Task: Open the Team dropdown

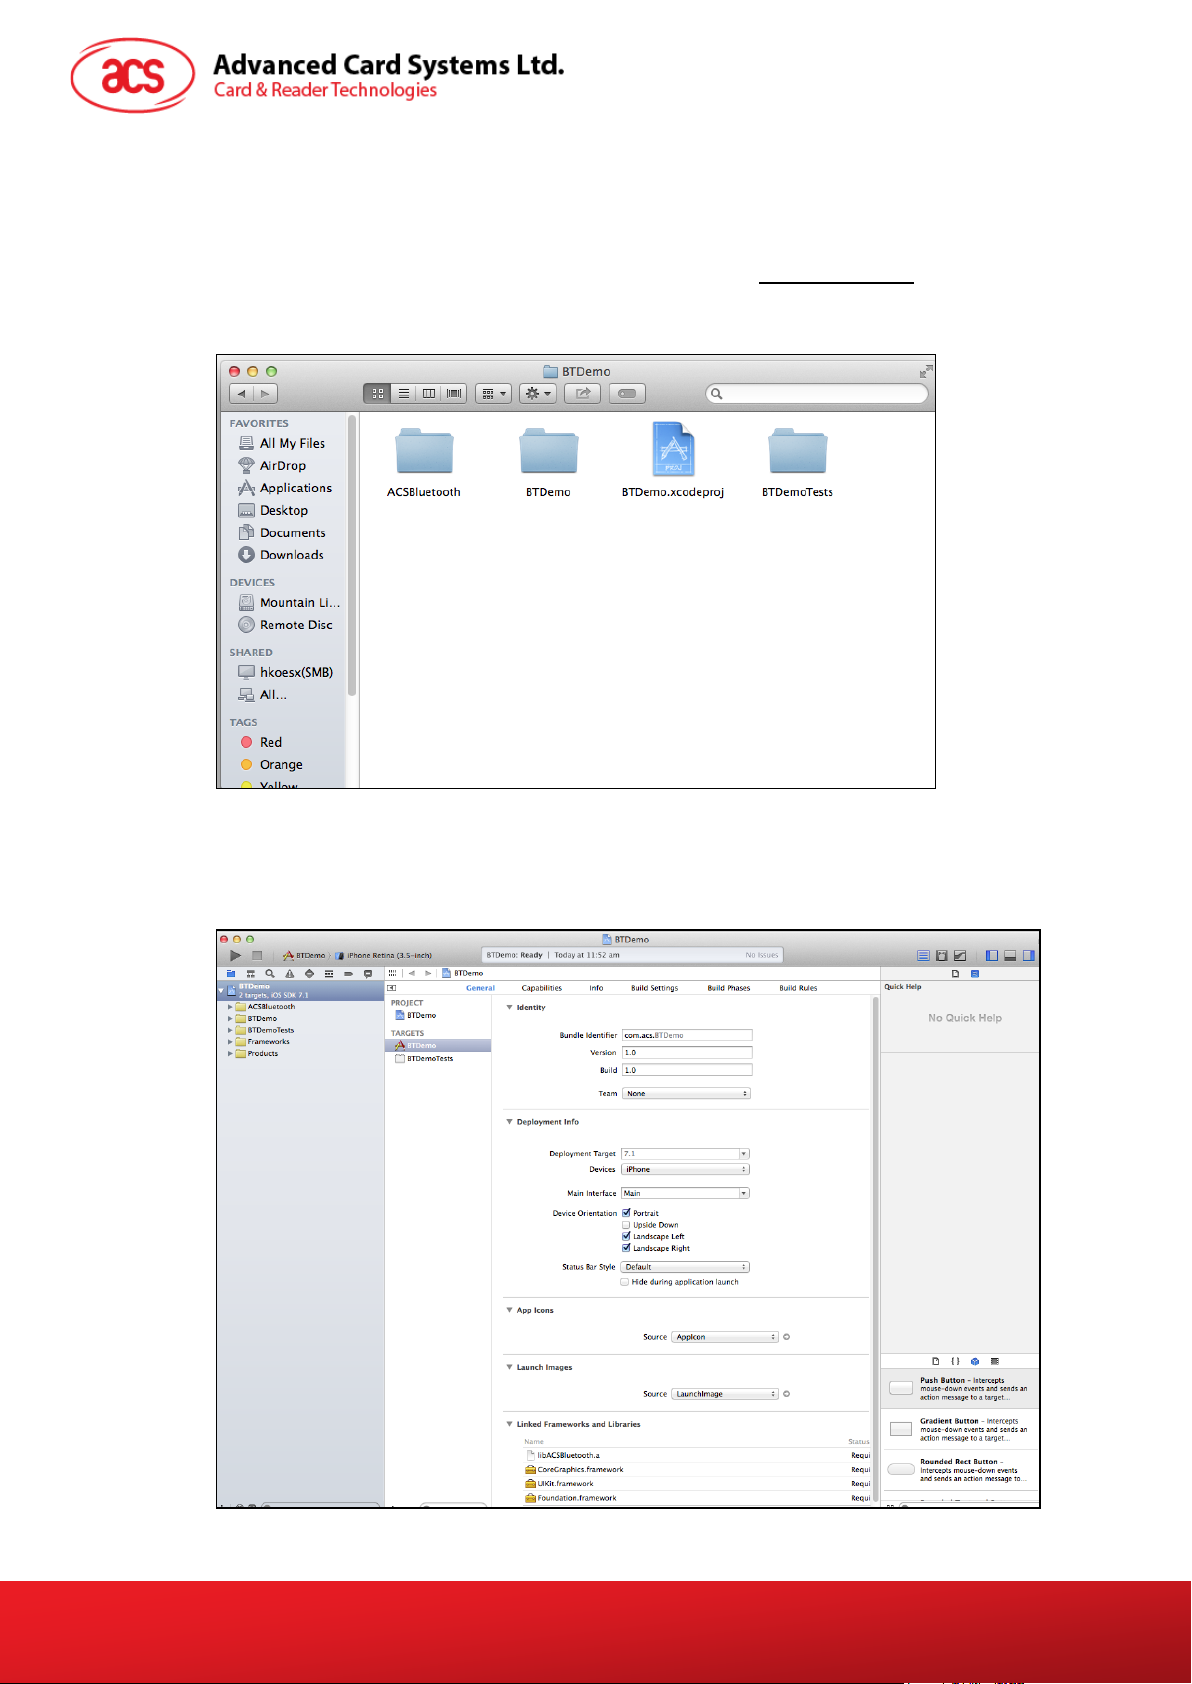Action: (686, 1094)
